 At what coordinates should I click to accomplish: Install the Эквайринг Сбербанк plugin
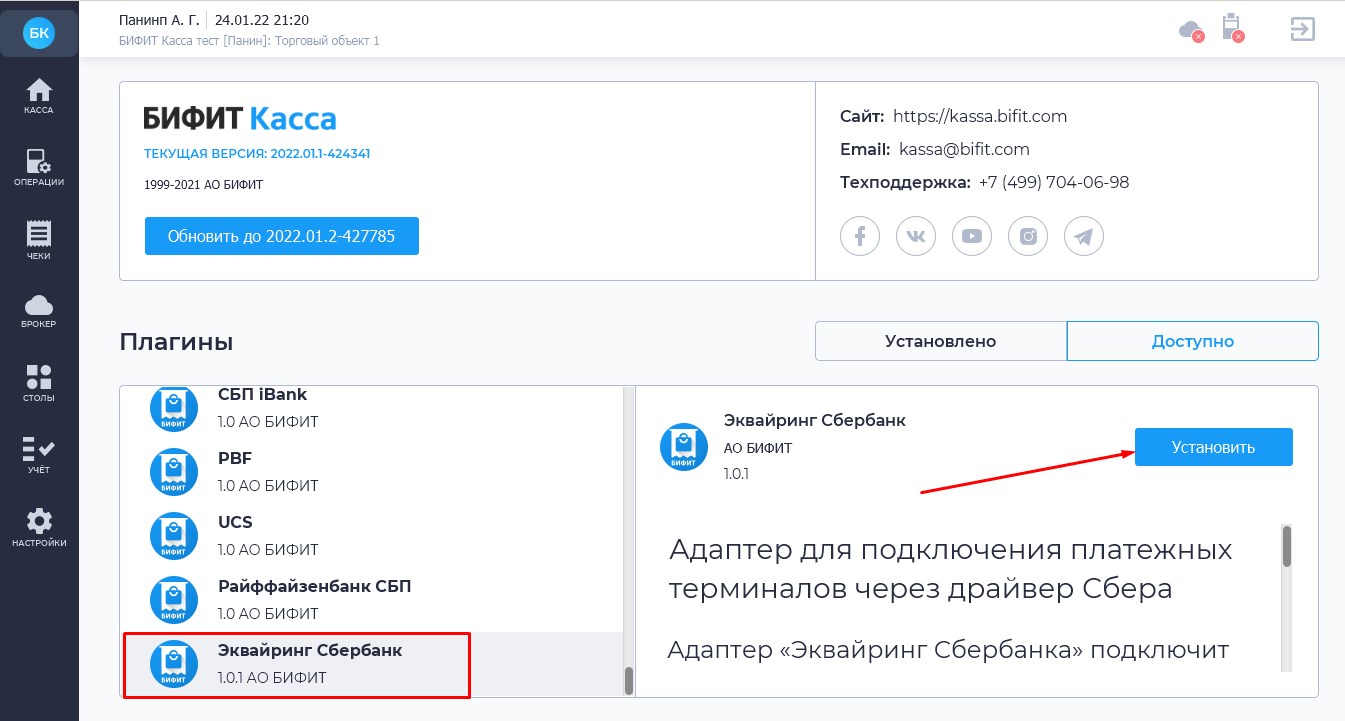click(1214, 447)
